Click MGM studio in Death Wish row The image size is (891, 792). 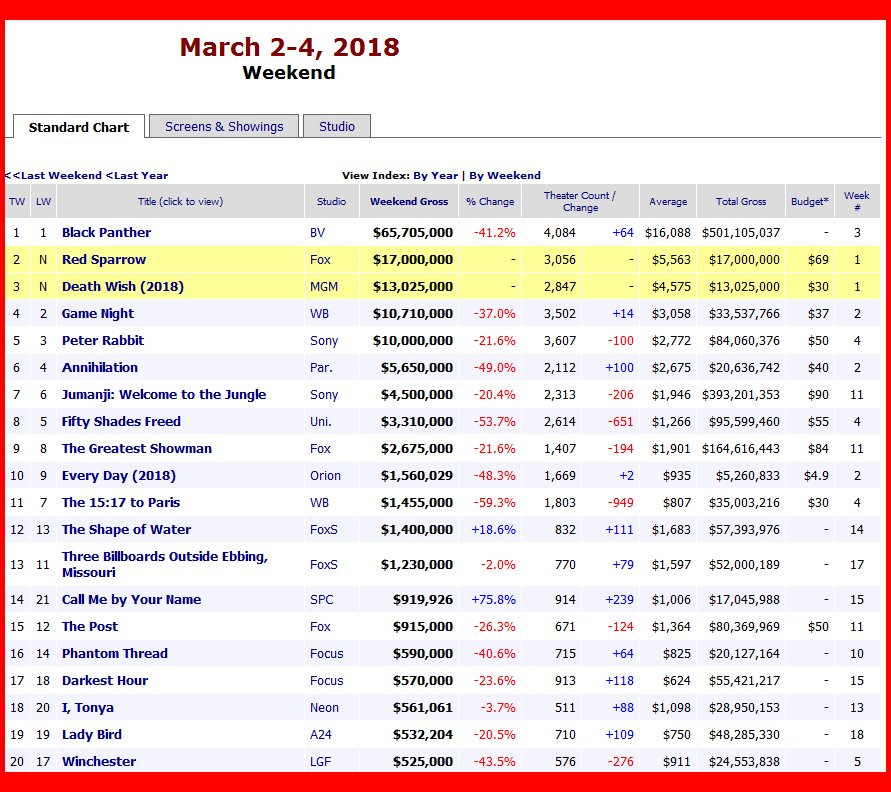324,286
